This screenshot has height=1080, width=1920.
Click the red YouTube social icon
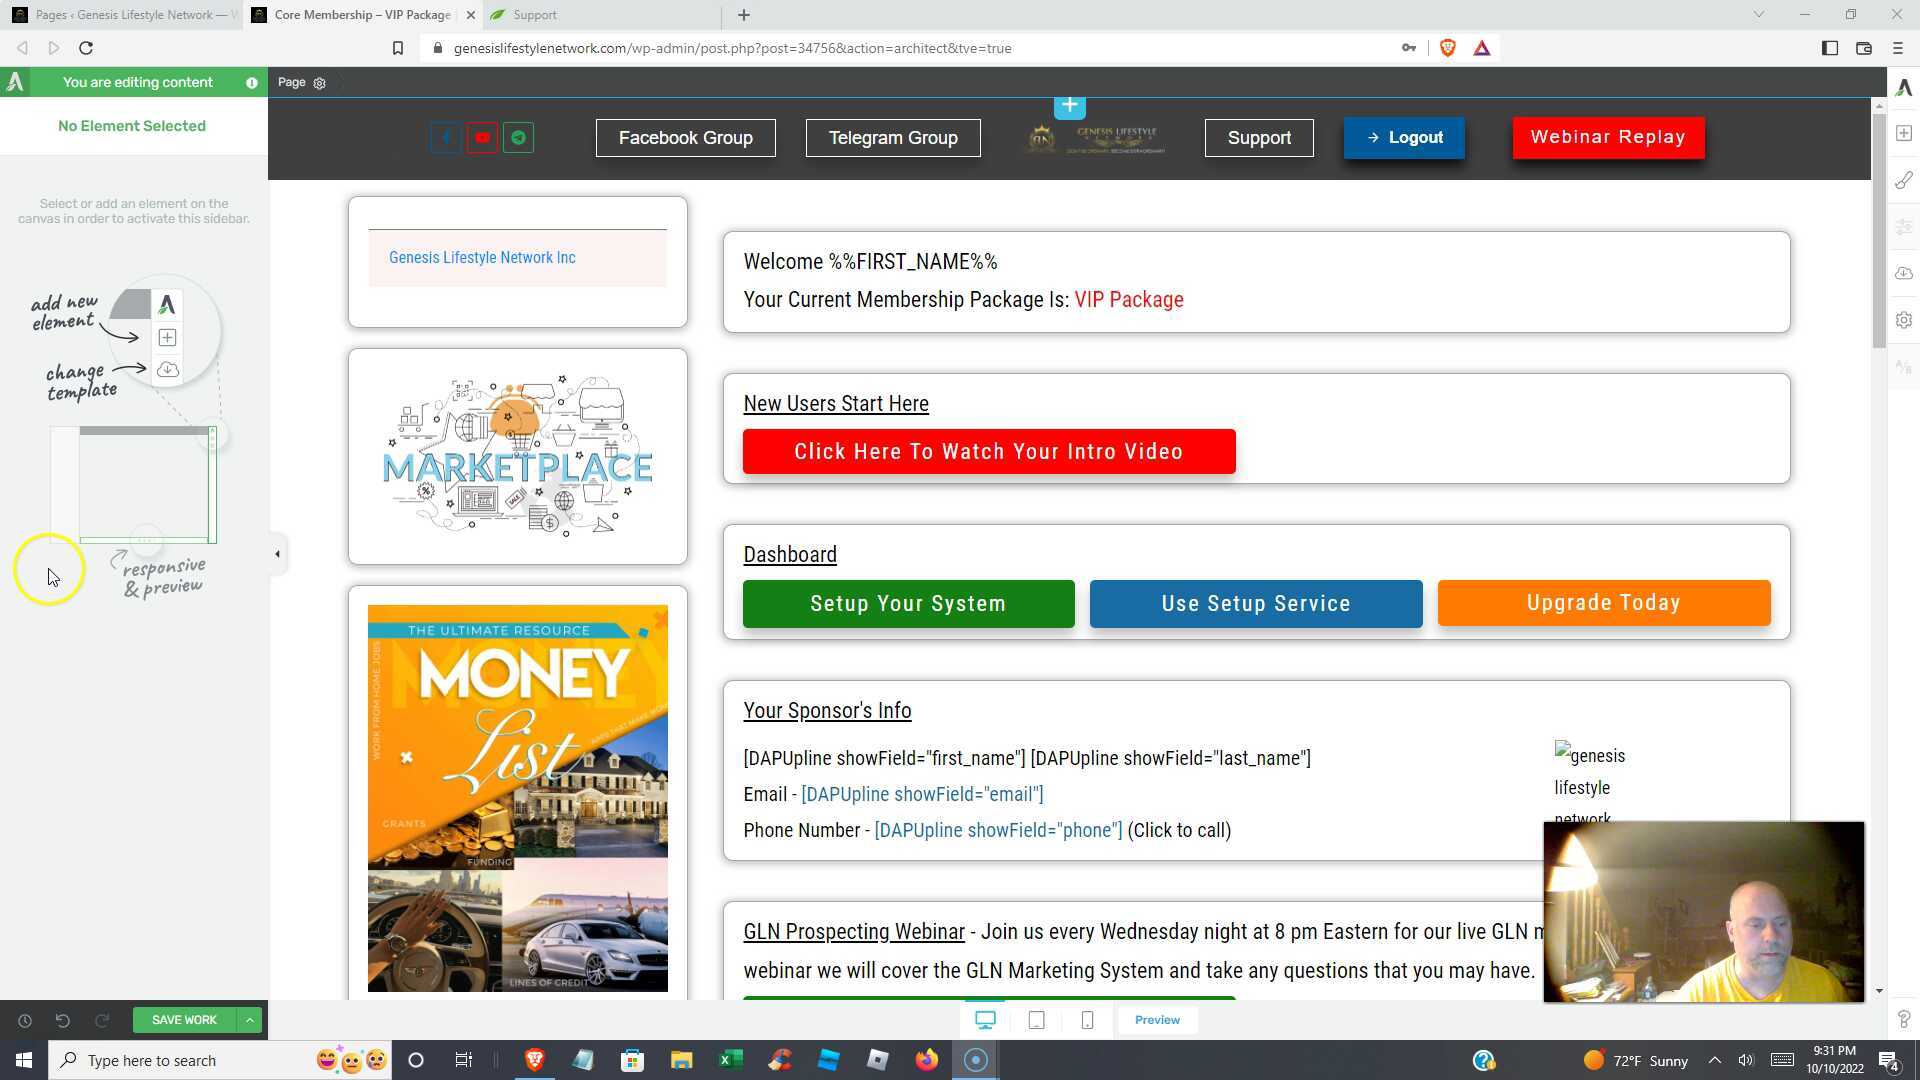coord(482,138)
